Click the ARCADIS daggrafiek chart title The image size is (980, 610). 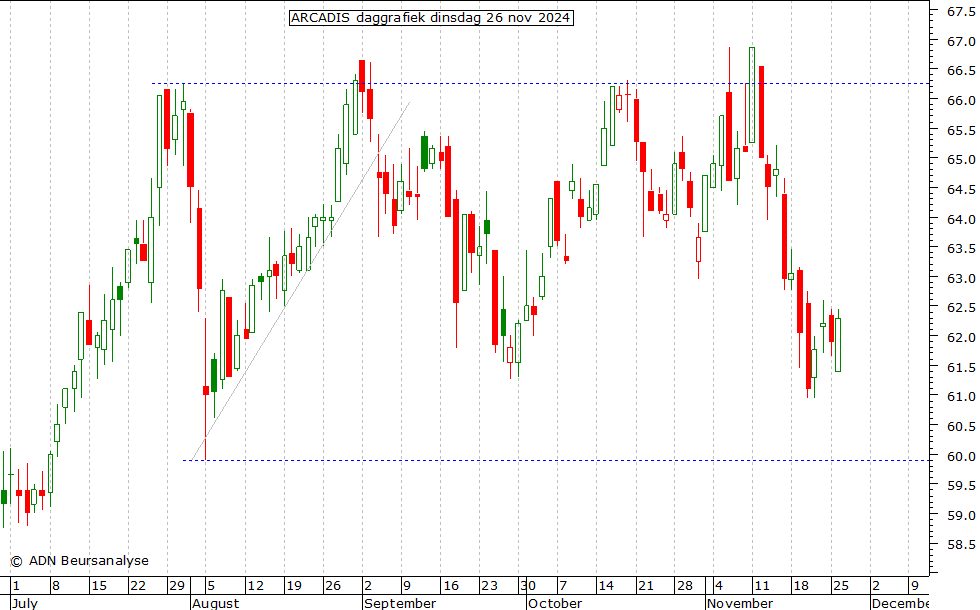click(431, 18)
